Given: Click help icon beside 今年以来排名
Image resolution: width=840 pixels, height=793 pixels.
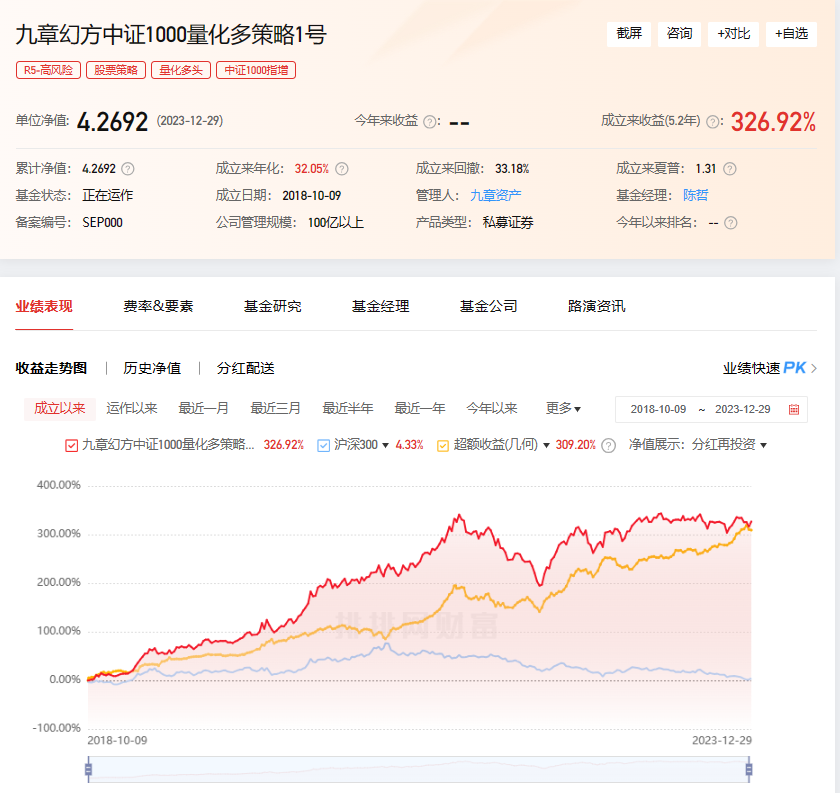Looking at the screenshot, I should [731, 222].
